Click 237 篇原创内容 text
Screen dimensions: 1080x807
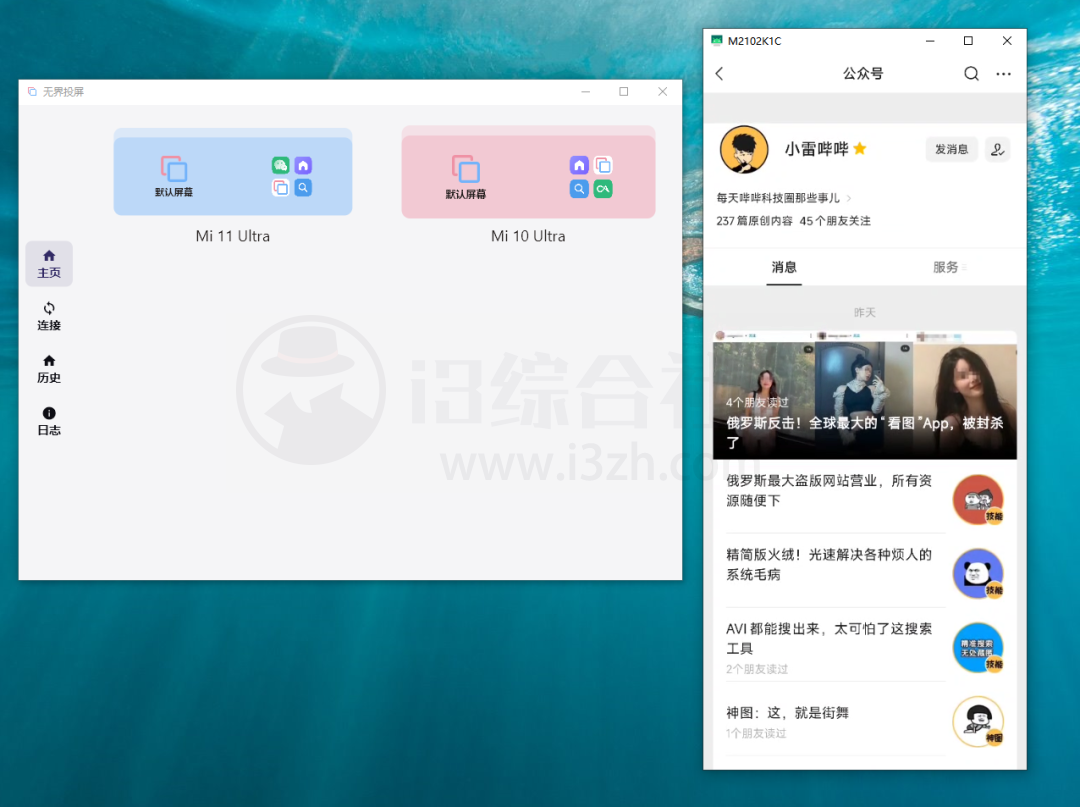point(754,221)
